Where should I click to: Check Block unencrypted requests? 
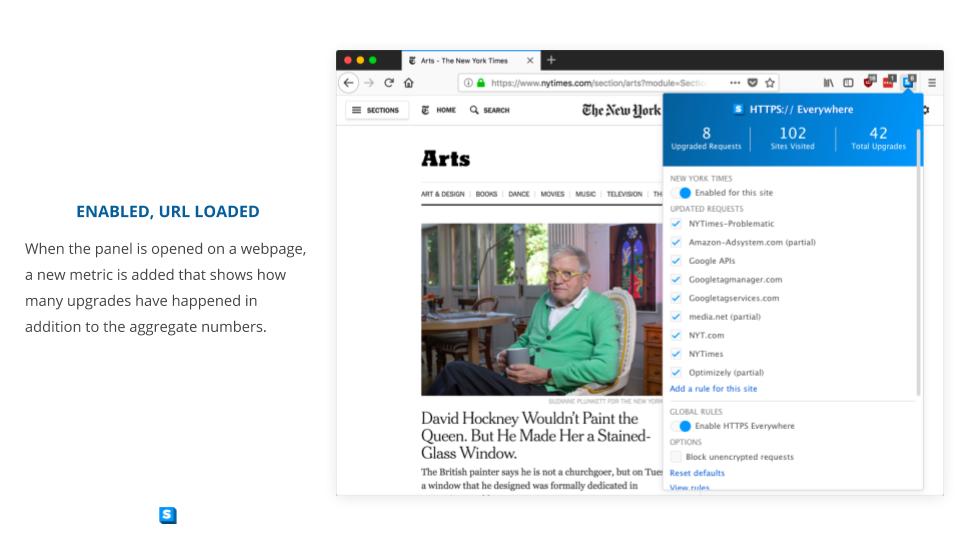click(x=676, y=457)
